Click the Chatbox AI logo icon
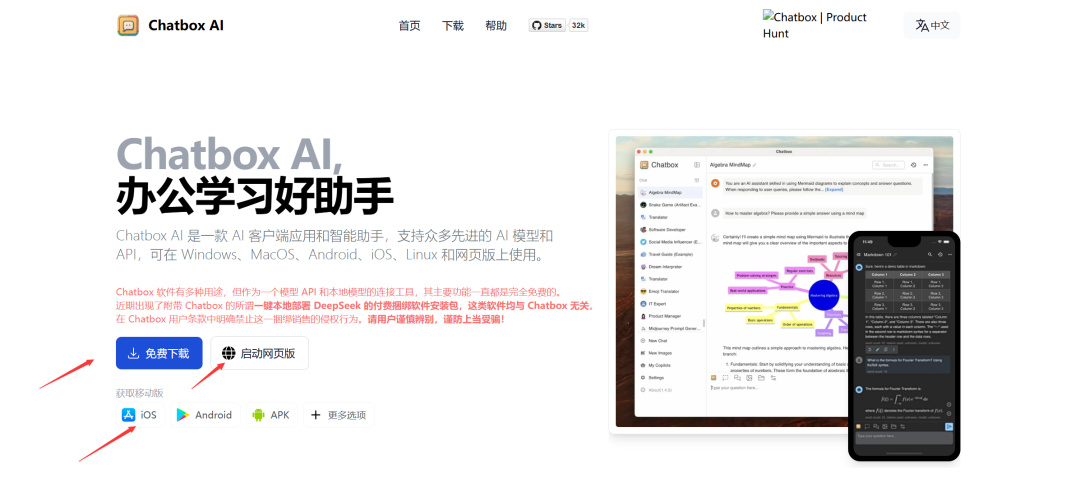The height and width of the screenshot is (501, 1080). 127,25
